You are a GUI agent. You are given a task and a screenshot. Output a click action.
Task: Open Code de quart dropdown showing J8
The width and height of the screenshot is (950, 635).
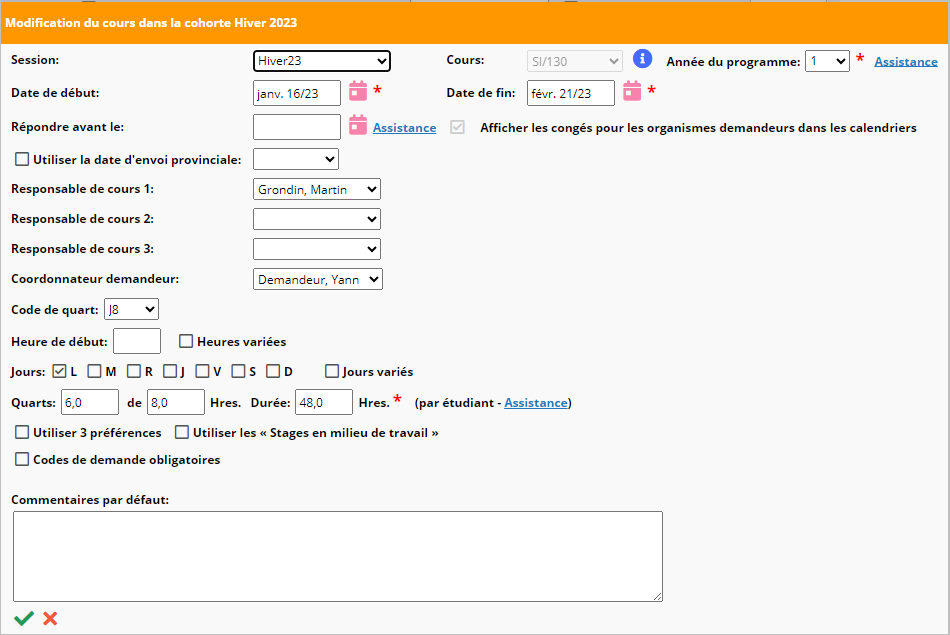131,310
